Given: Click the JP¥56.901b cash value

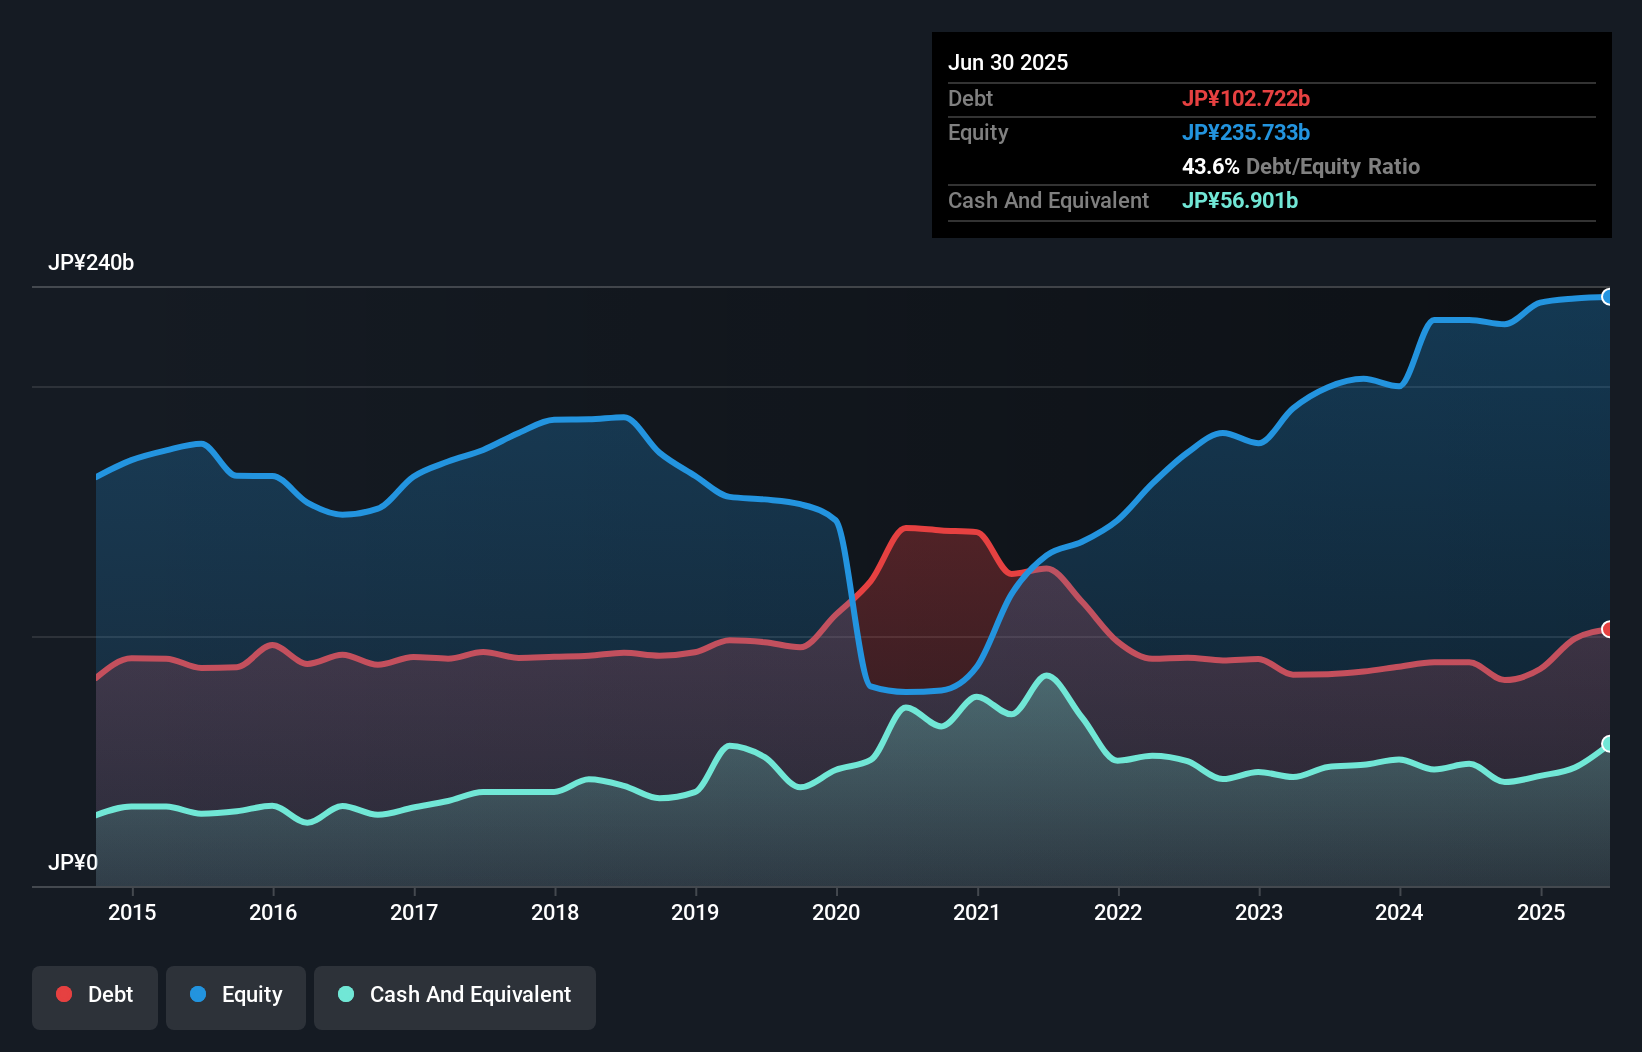Looking at the screenshot, I should (x=1240, y=200).
